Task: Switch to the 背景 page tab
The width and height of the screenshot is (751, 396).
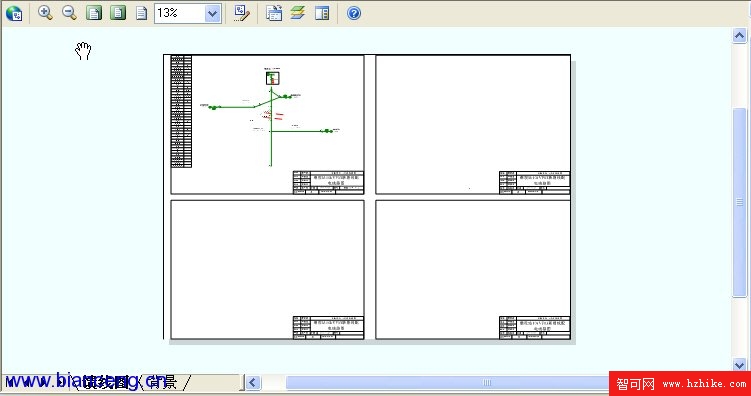Action: click(164, 382)
